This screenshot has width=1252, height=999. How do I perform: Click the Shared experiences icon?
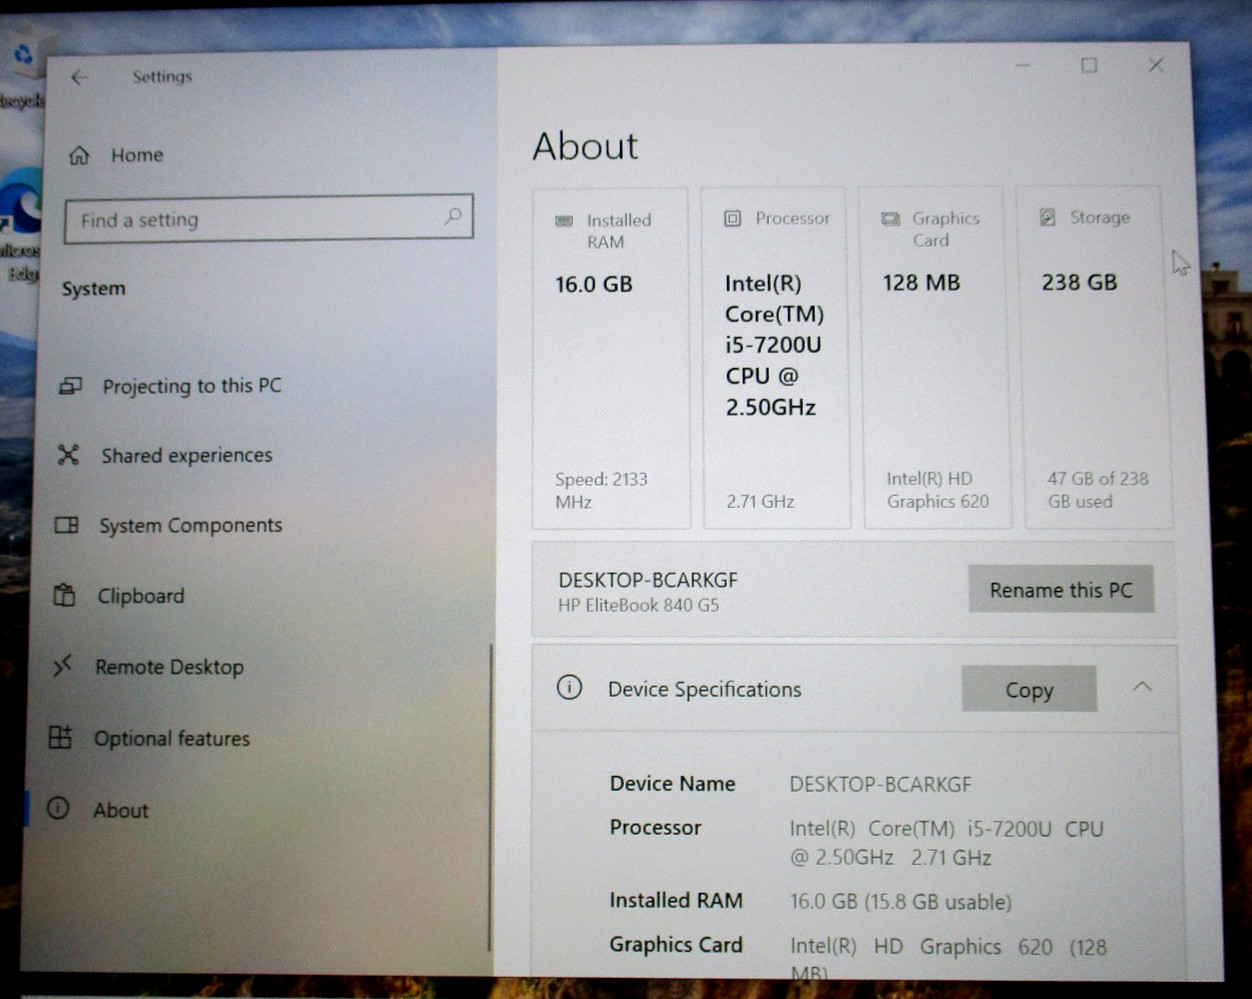[68, 456]
